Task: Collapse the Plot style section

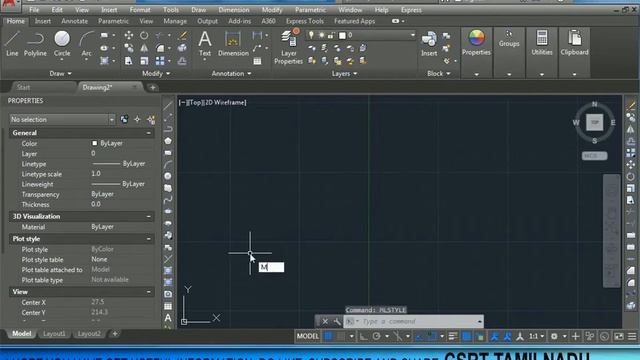Action: click(148, 239)
